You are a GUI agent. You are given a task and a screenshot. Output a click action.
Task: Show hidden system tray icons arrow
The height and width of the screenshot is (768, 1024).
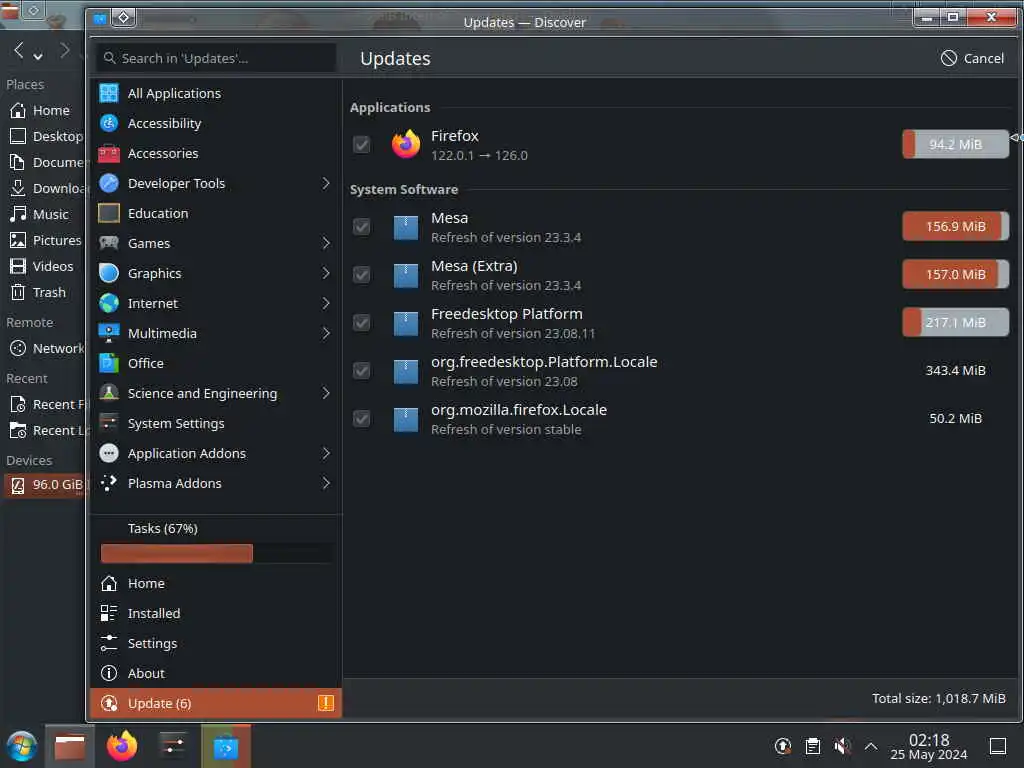(871, 746)
